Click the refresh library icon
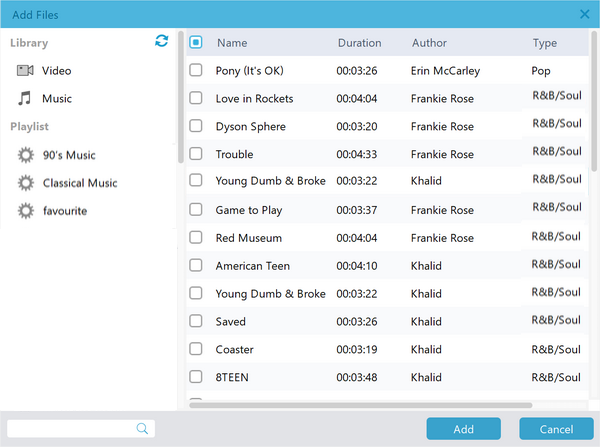Image resolution: width=600 pixels, height=447 pixels. tap(162, 41)
